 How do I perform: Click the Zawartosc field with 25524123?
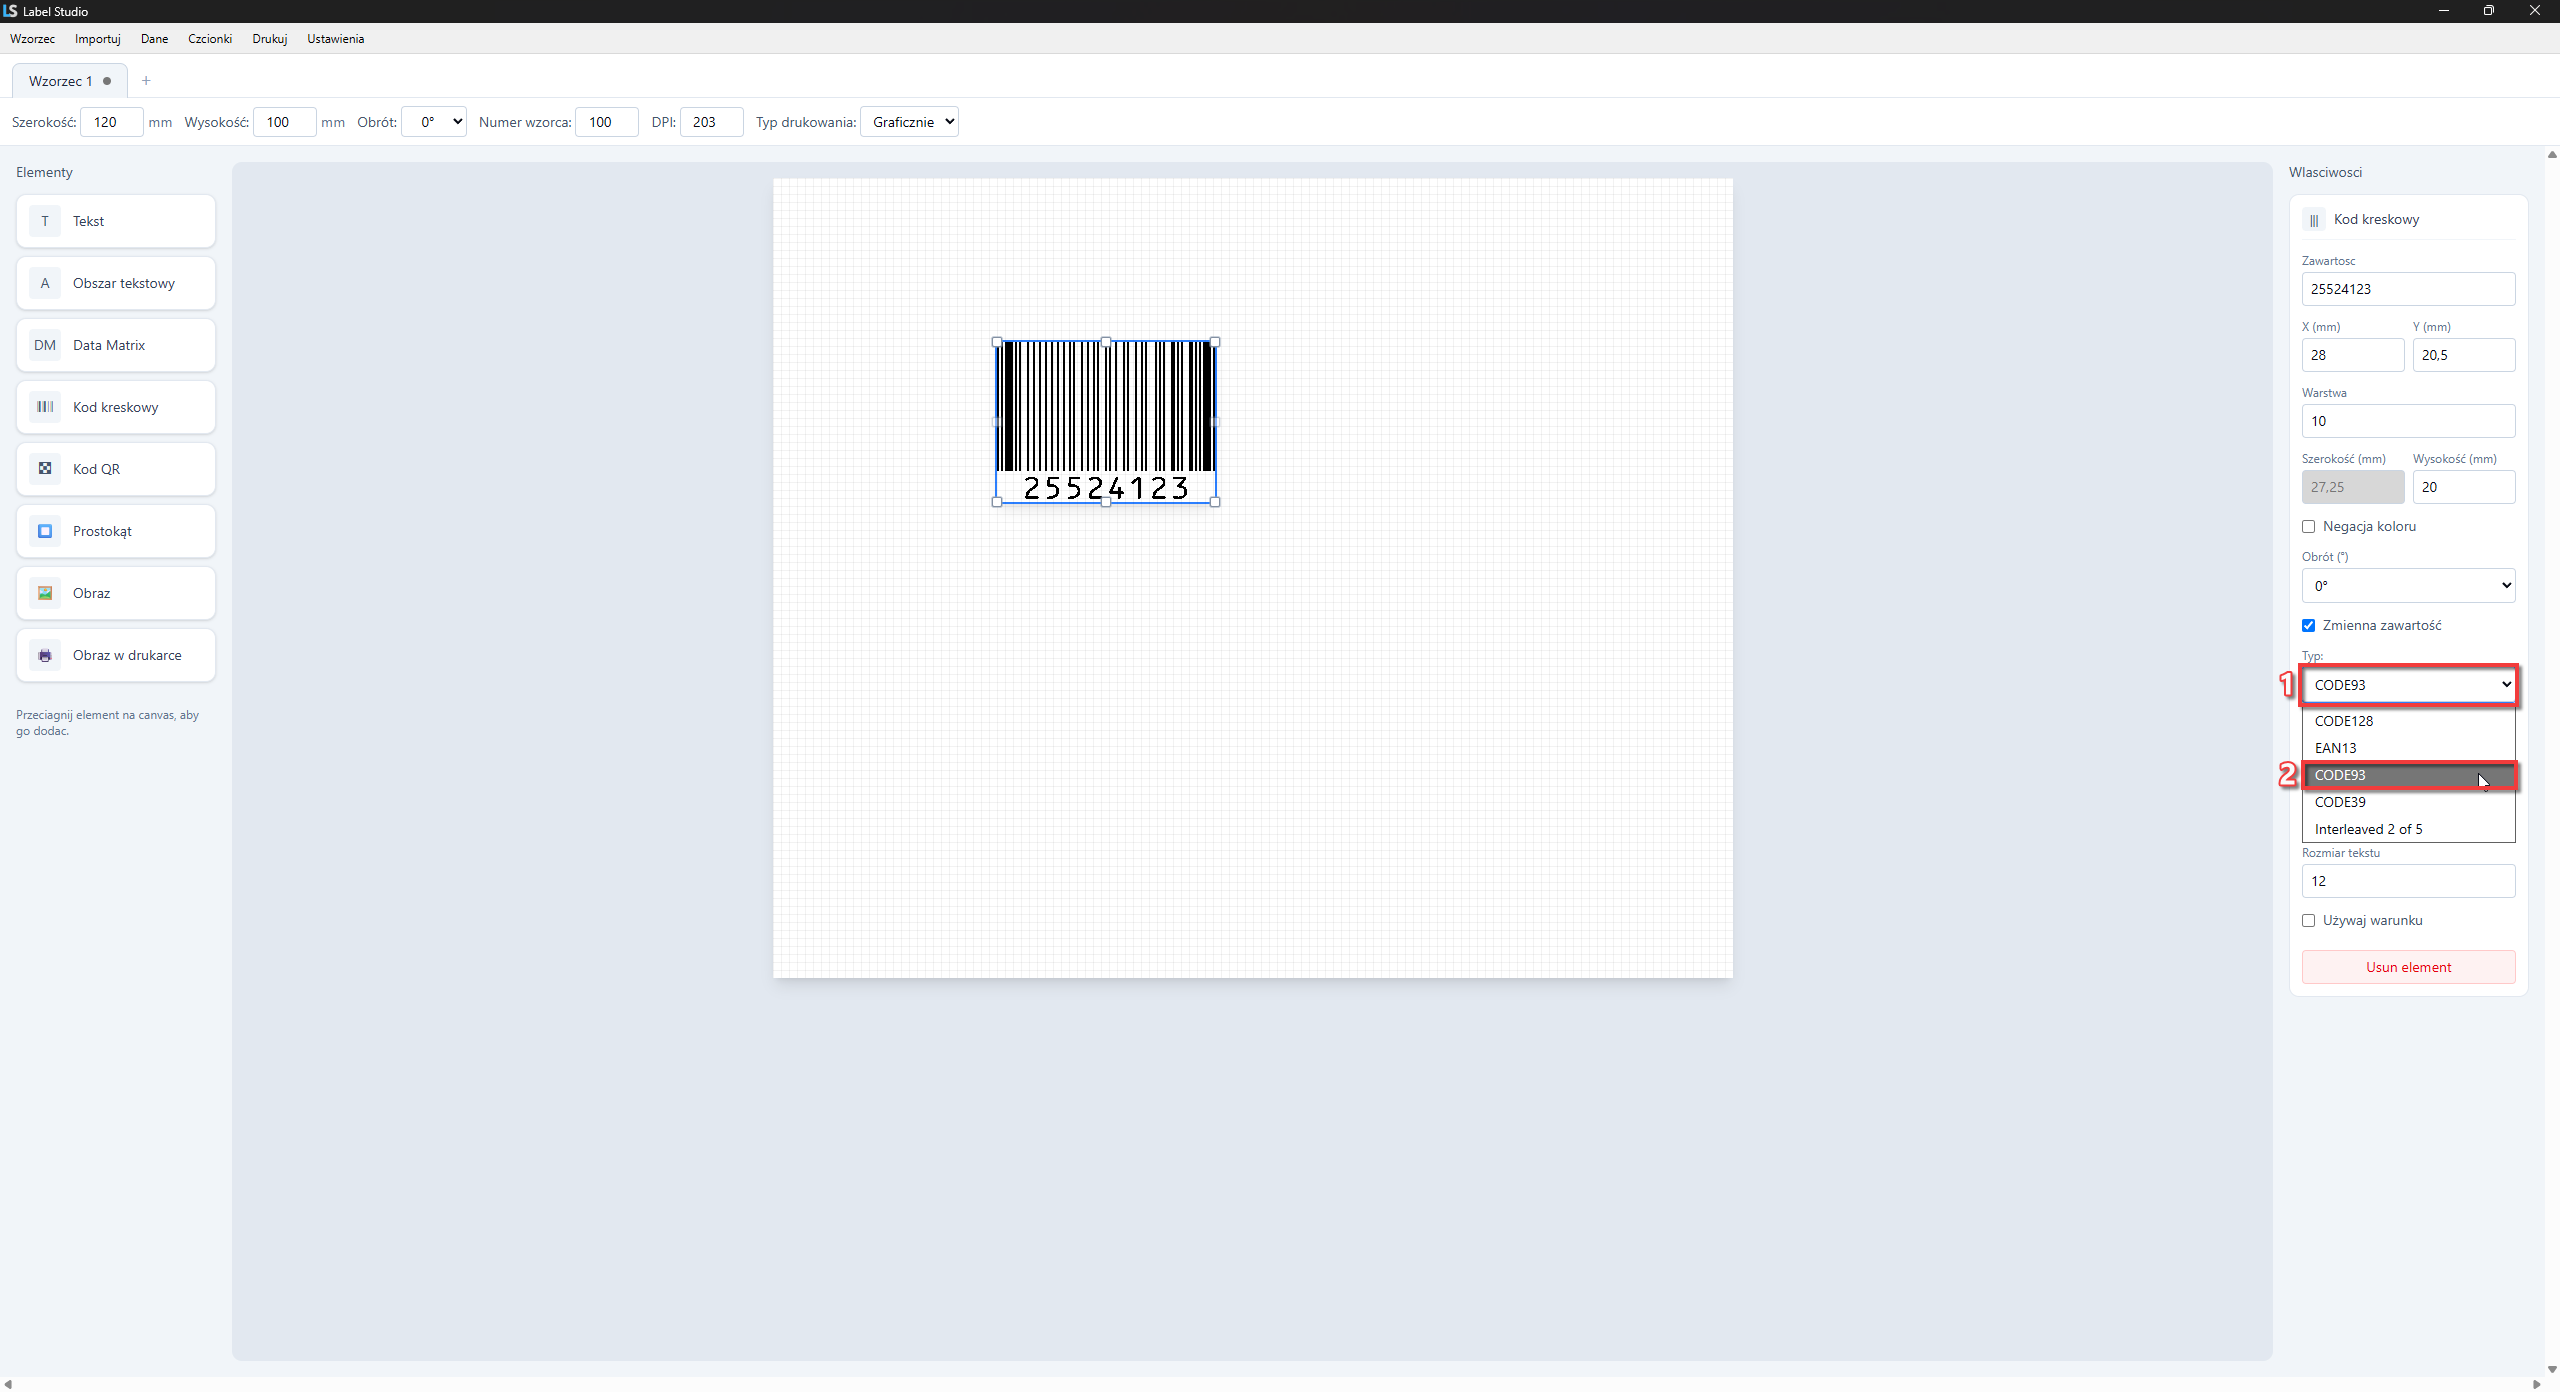tap(2408, 289)
